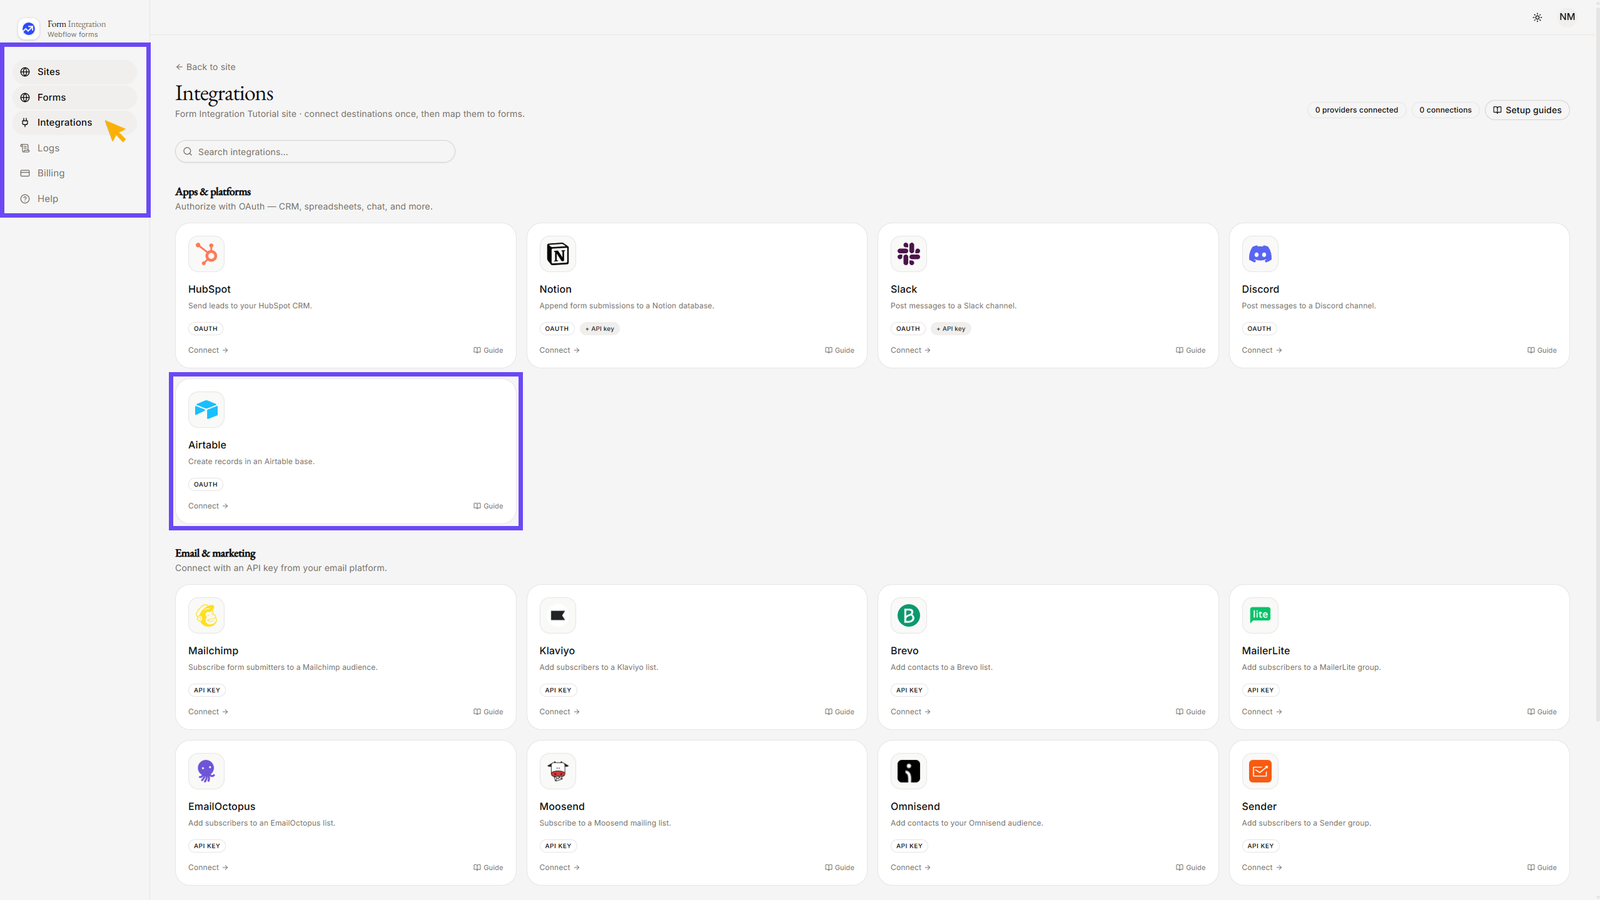Click Connect on the HubSpot card
Image resolution: width=1600 pixels, height=900 pixels.
pos(208,350)
